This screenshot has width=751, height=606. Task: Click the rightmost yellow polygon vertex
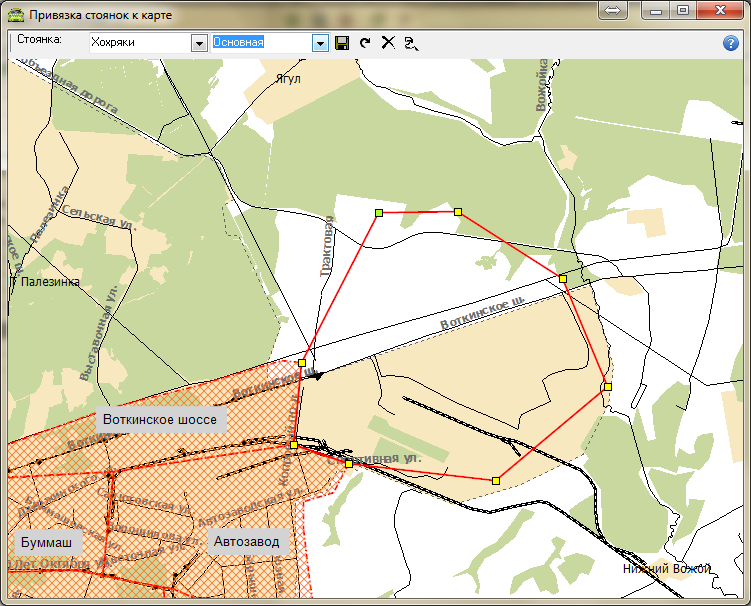607,386
